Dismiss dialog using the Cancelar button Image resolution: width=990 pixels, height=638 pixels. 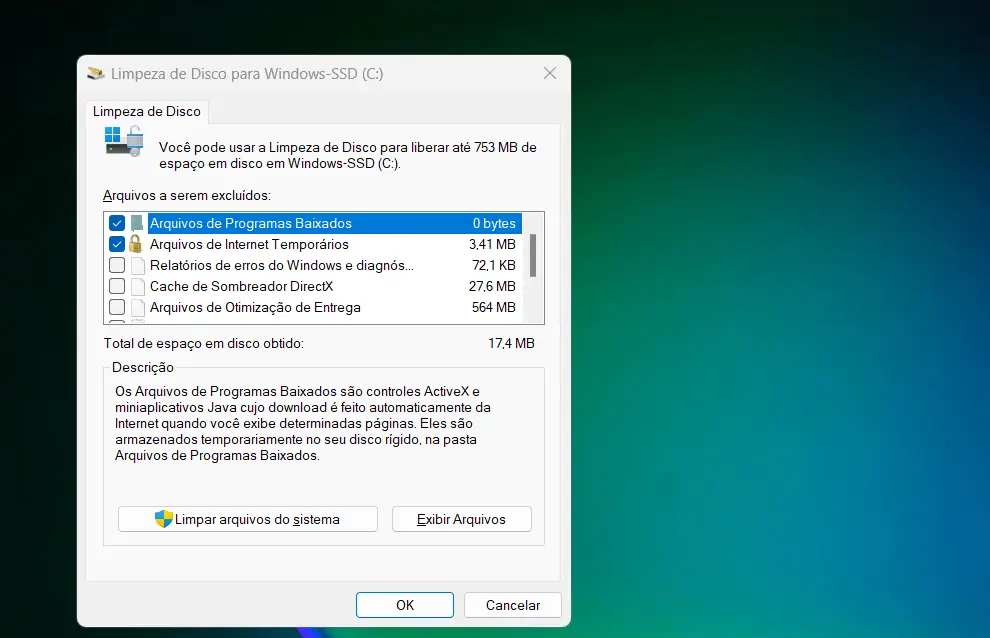tap(512, 605)
